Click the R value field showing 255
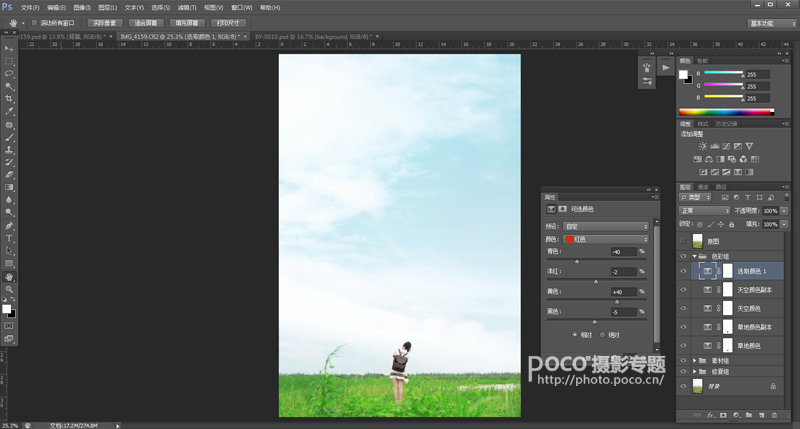This screenshot has width=800, height=429. click(758, 74)
